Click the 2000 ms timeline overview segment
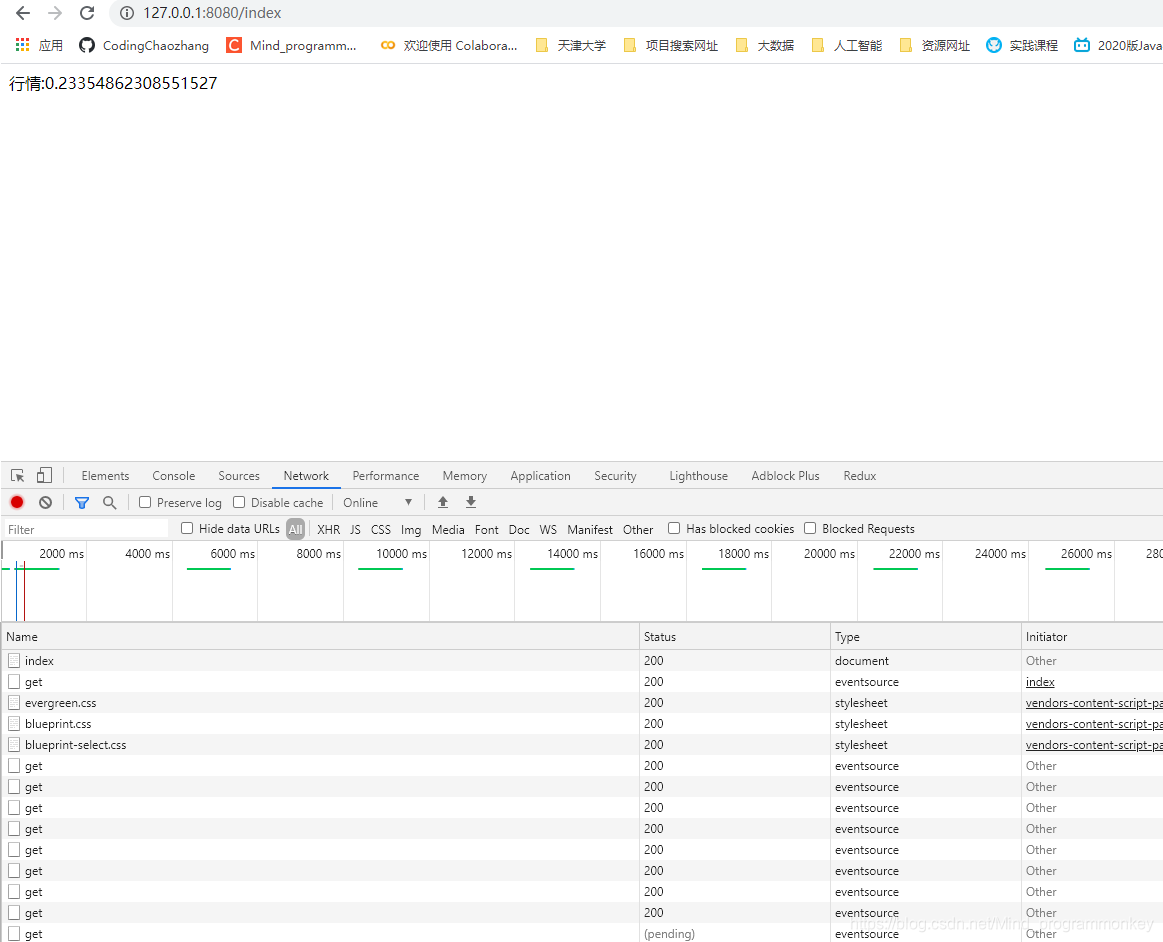 pos(44,581)
